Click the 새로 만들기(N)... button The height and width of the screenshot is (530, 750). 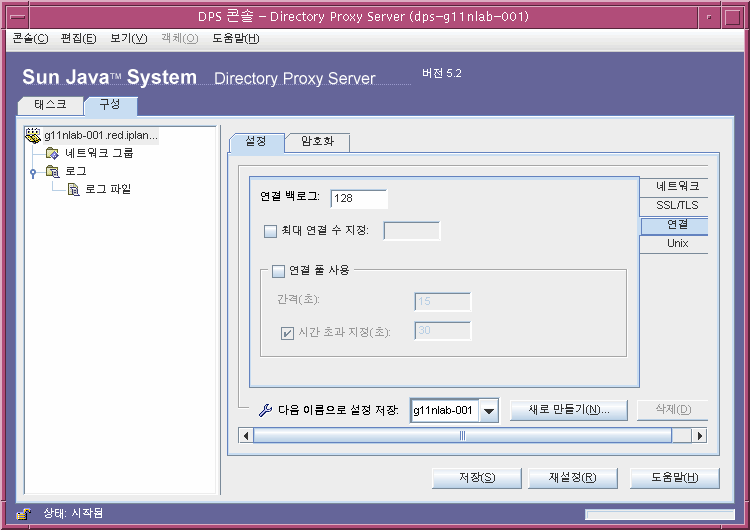(569, 410)
